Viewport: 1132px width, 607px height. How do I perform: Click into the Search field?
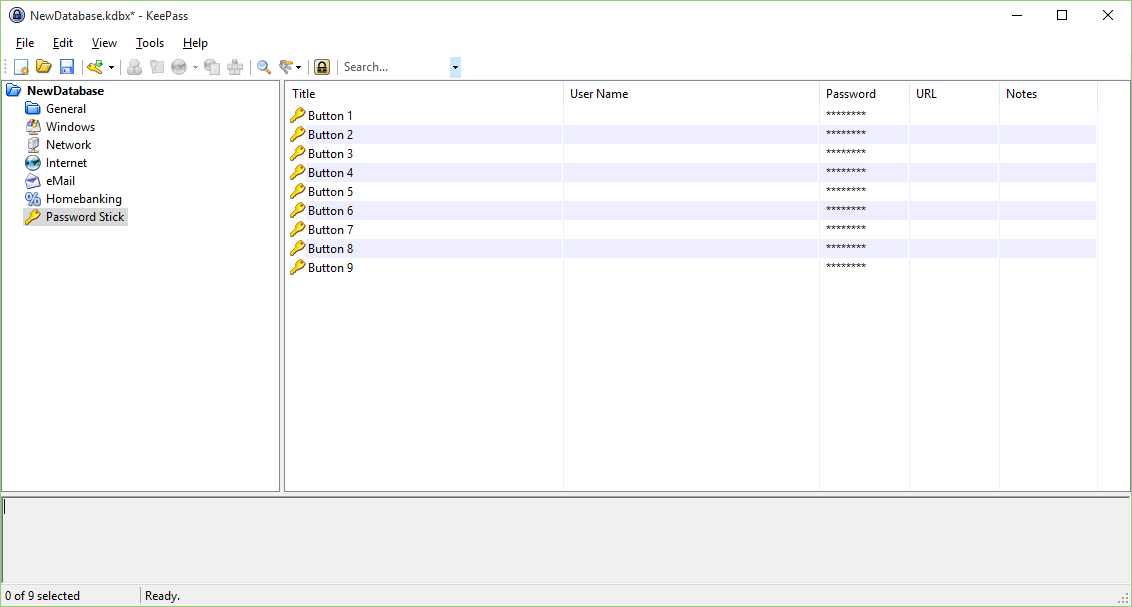[395, 67]
